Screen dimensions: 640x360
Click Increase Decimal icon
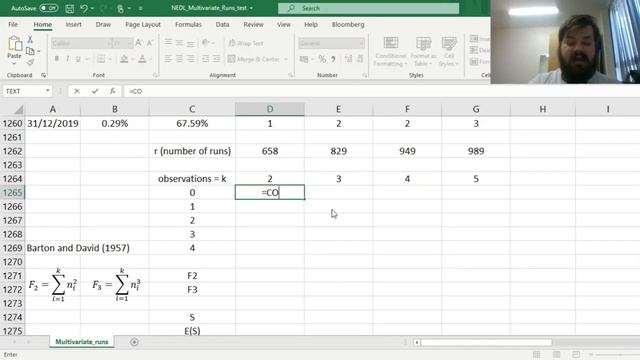(x=348, y=59)
